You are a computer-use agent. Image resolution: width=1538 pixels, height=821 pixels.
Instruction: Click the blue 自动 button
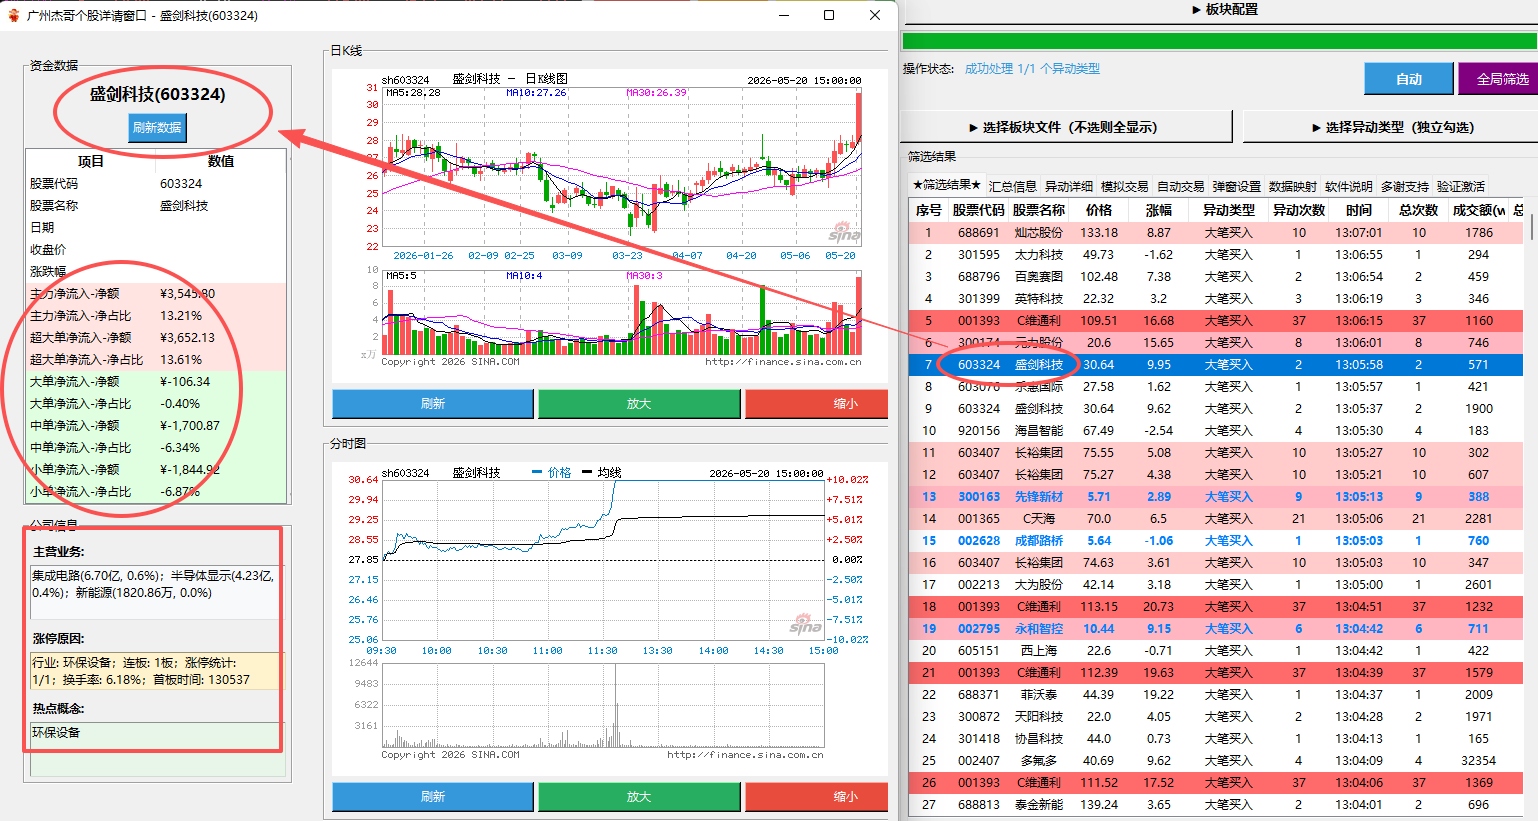1409,79
